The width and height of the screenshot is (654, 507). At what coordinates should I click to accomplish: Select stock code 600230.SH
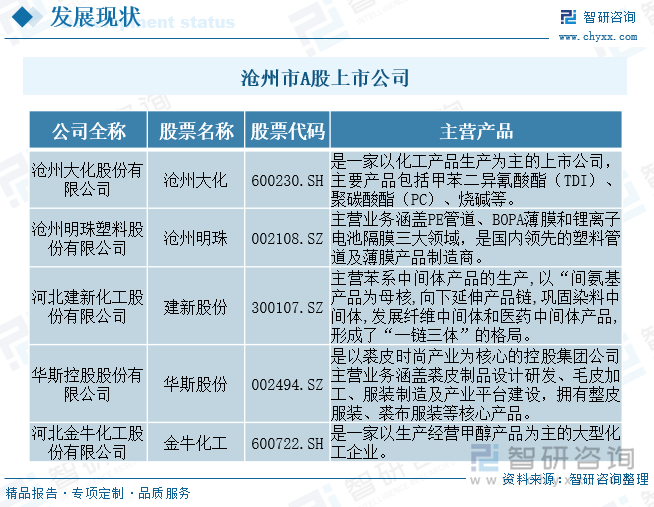287,180
